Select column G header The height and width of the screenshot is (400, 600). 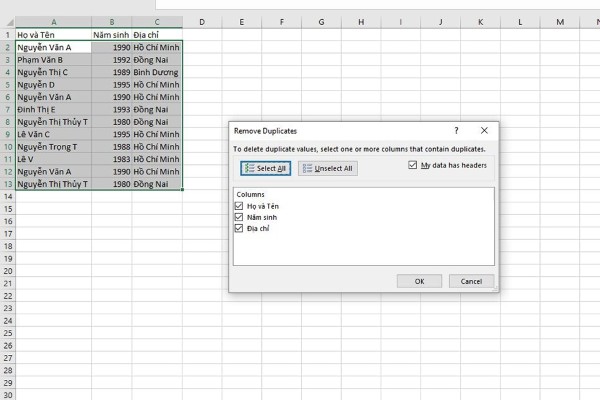(x=321, y=22)
